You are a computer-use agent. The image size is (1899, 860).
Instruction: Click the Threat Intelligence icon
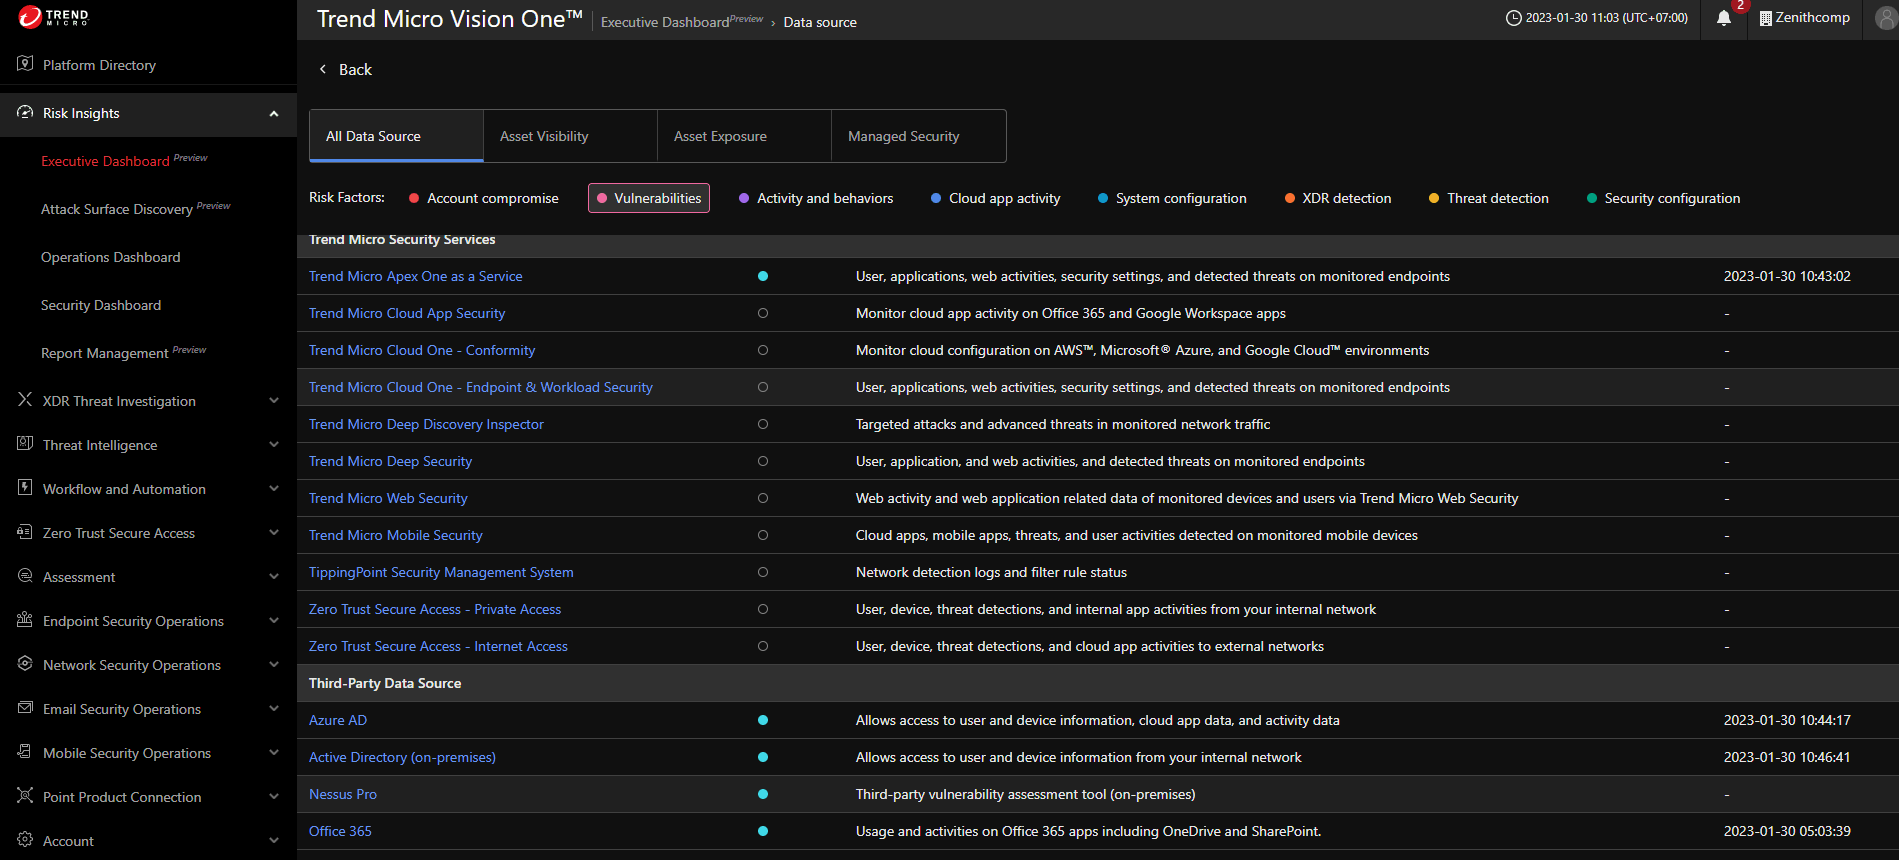[x=25, y=444]
